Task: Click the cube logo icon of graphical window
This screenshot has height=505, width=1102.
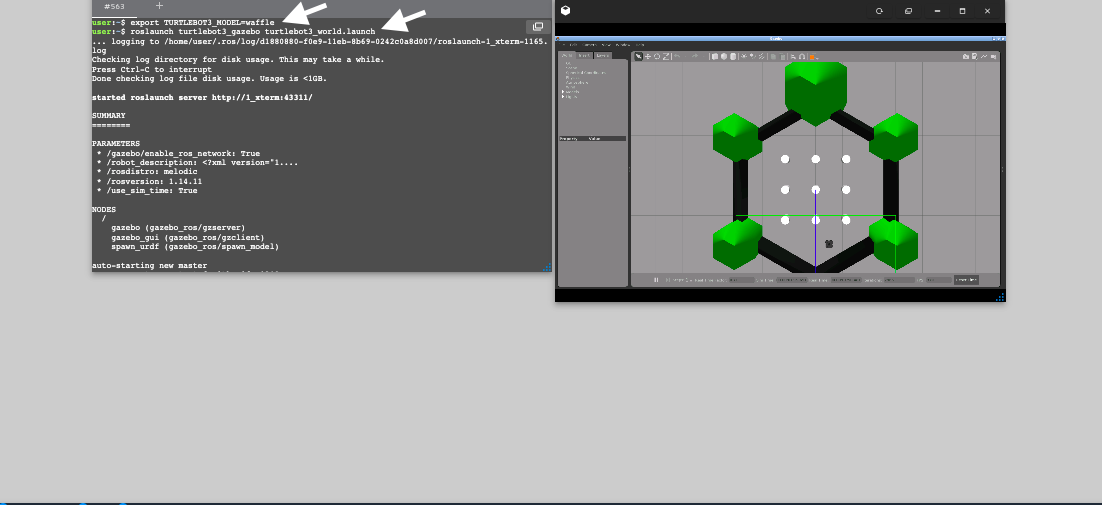Action: (x=566, y=11)
